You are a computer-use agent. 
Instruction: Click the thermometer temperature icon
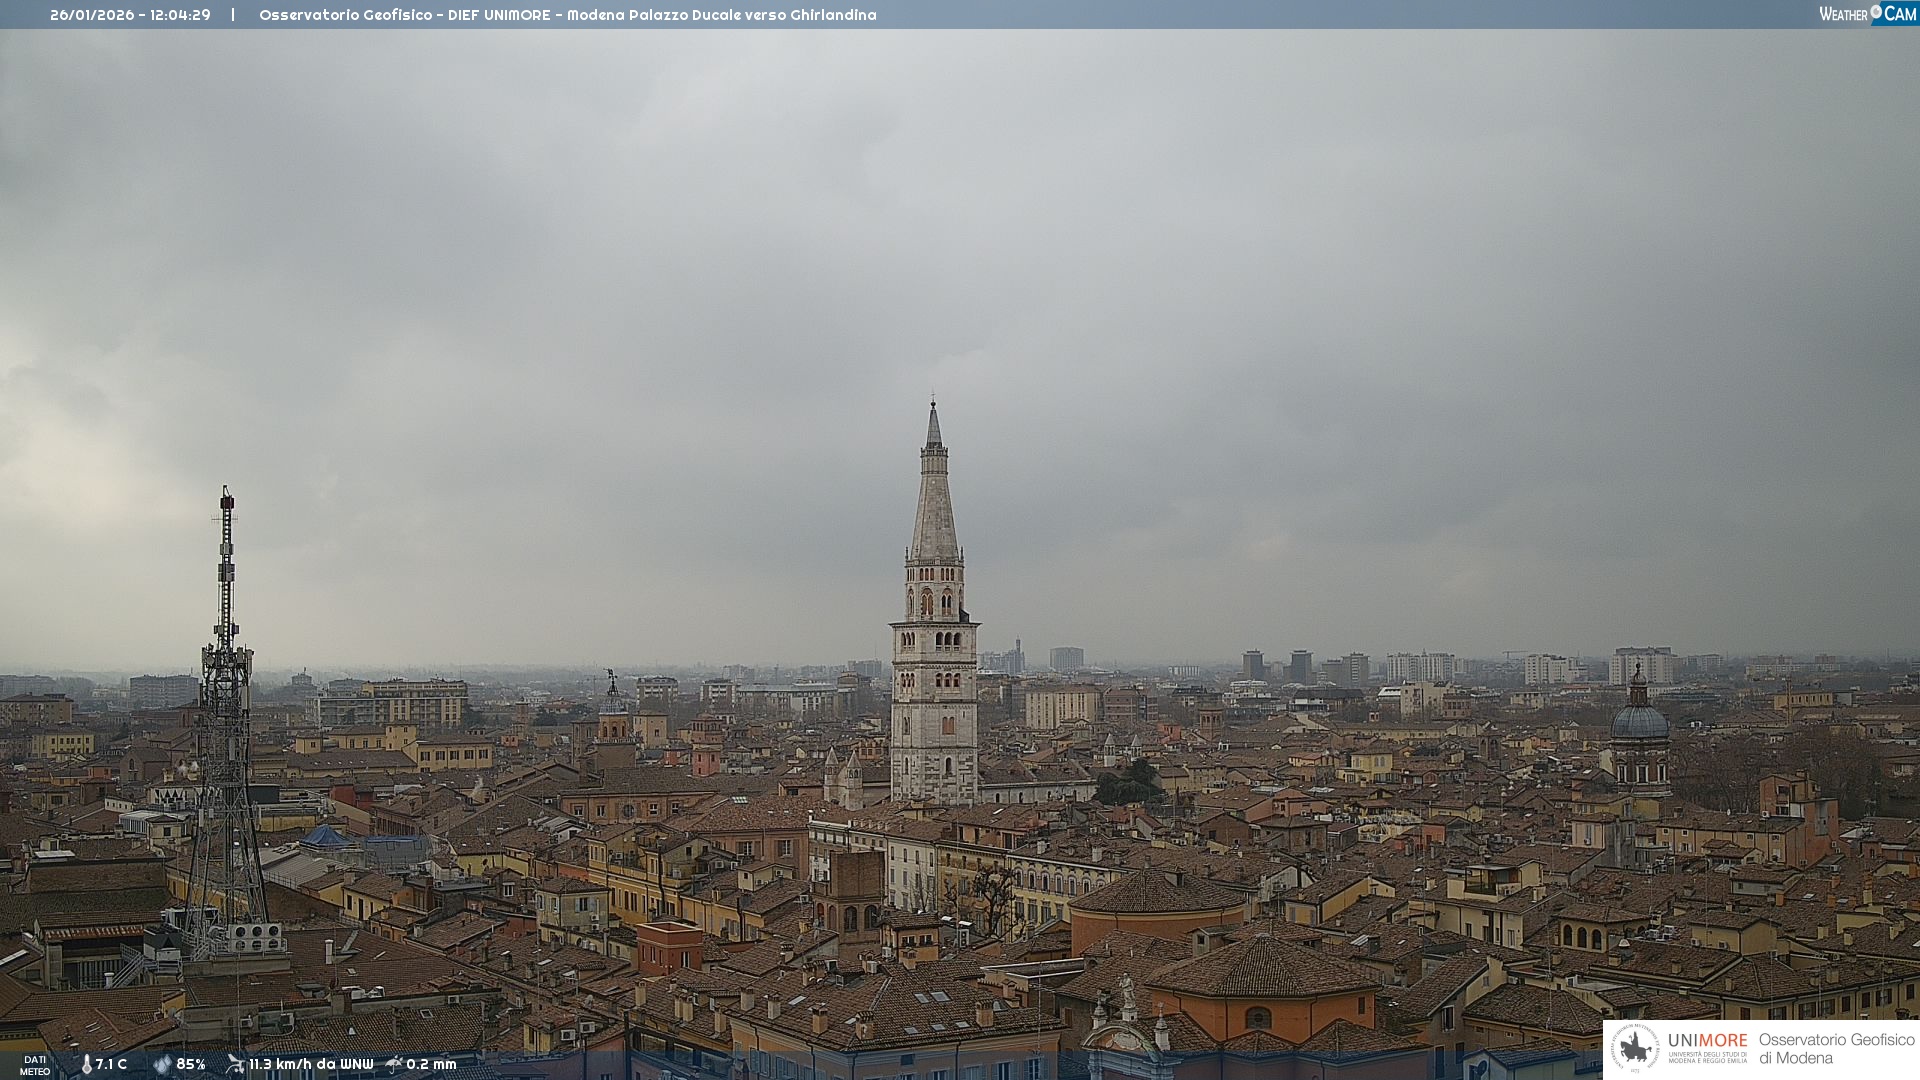tap(87, 1064)
